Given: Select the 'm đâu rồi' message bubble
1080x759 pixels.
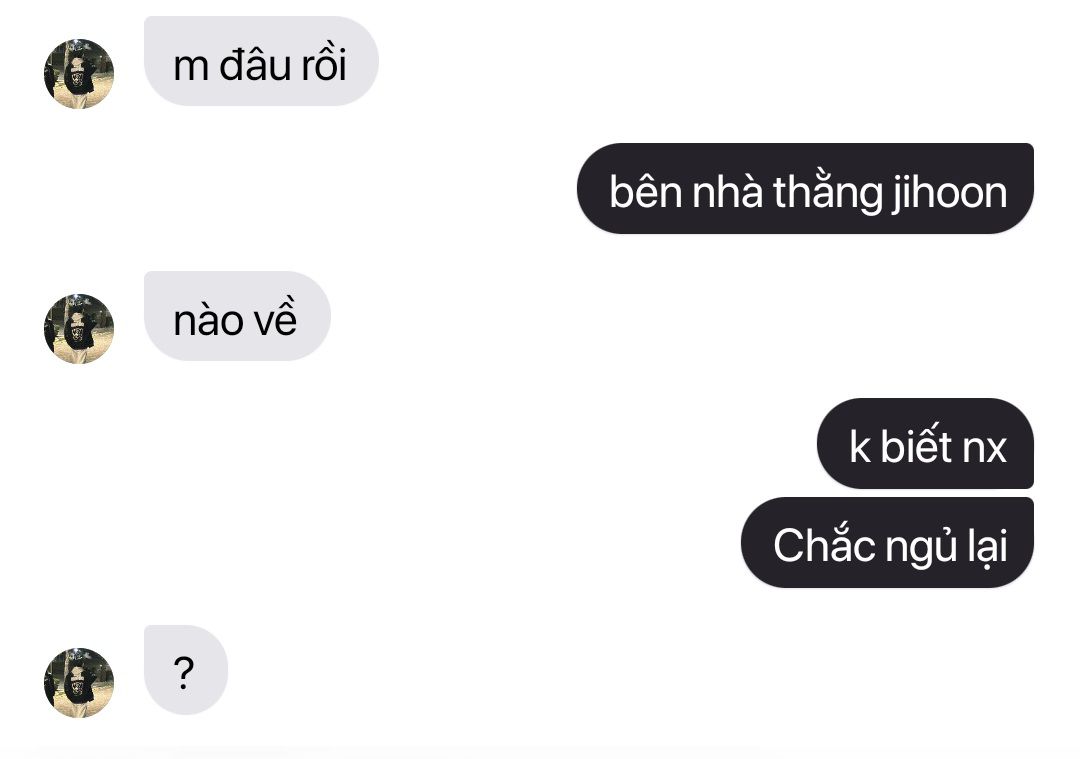Looking at the screenshot, I should coord(261,61).
